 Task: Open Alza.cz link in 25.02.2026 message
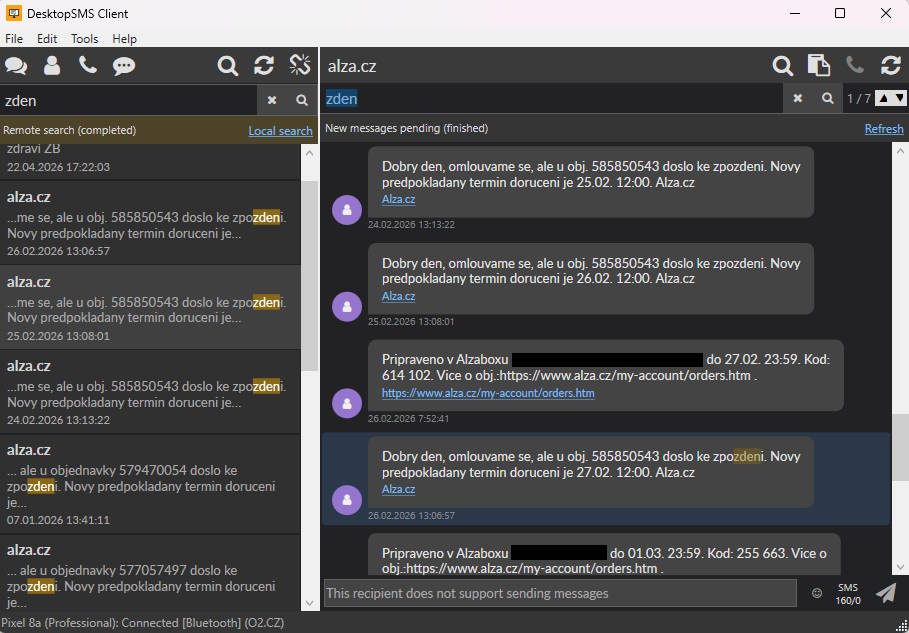(398, 296)
